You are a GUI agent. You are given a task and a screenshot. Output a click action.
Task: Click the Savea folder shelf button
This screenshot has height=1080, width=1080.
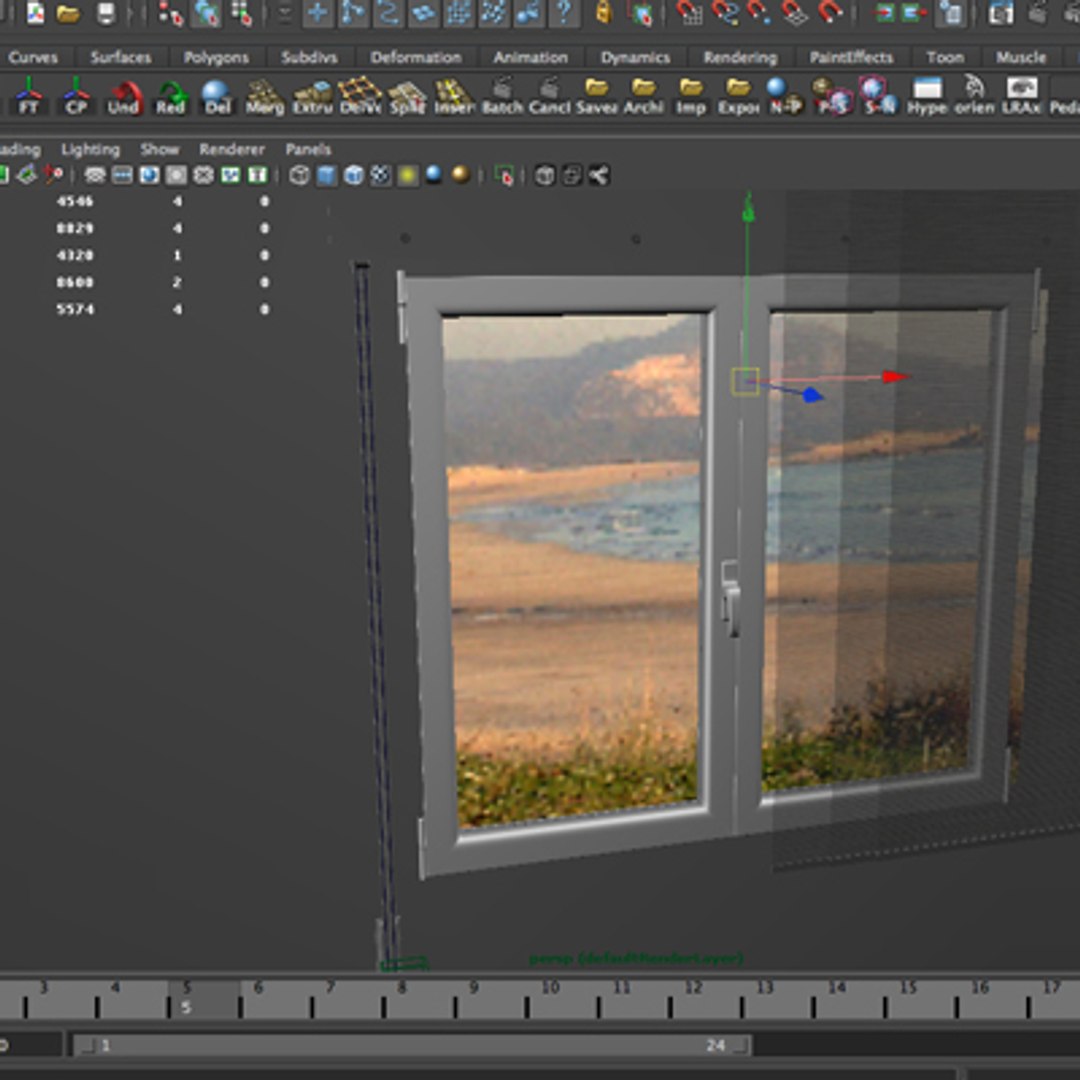(596, 96)
